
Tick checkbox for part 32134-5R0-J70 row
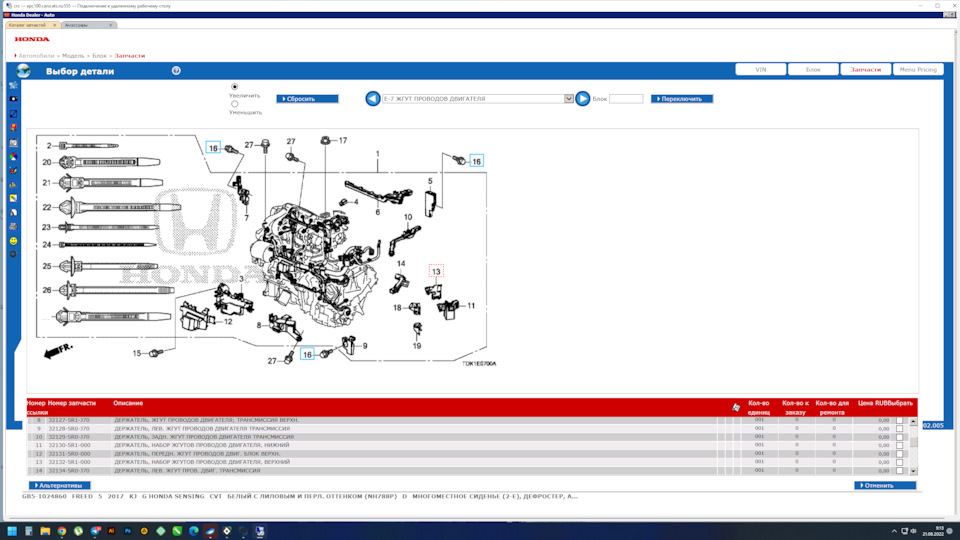click(899, 471)
